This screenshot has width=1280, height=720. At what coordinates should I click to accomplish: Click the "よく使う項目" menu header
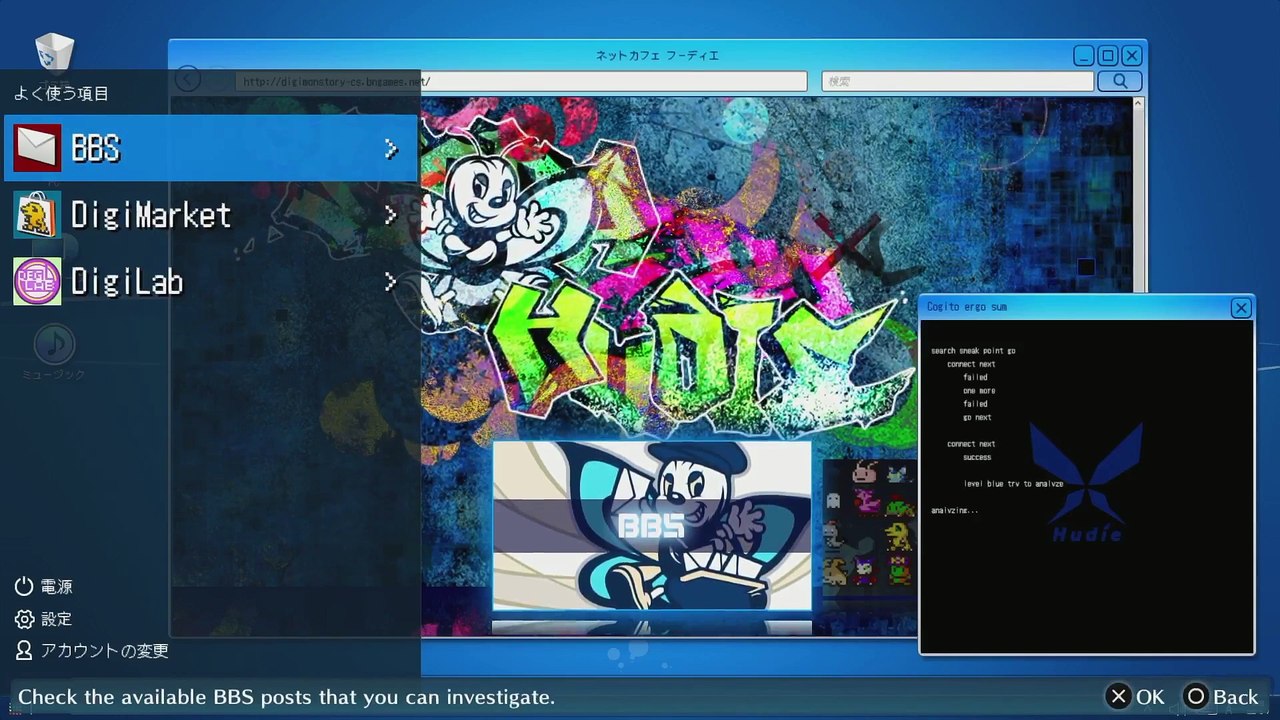61,94
